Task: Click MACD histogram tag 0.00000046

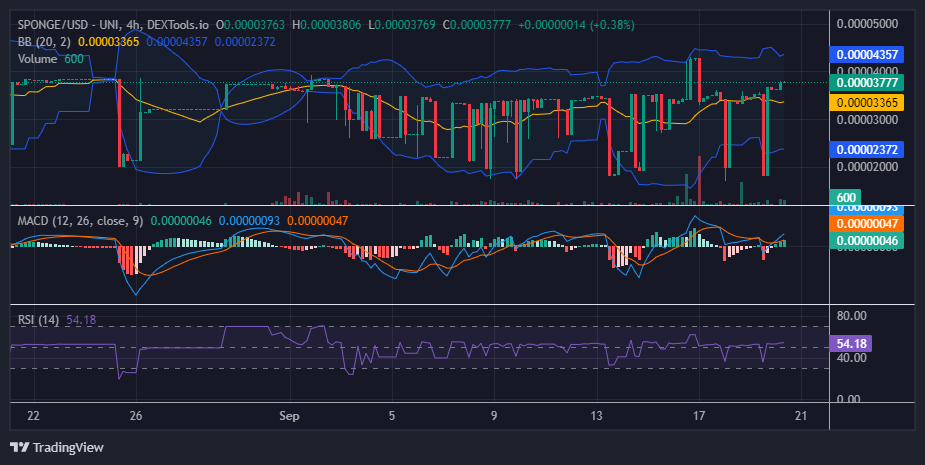Action: pyautogui.click(x=867, y=240)
